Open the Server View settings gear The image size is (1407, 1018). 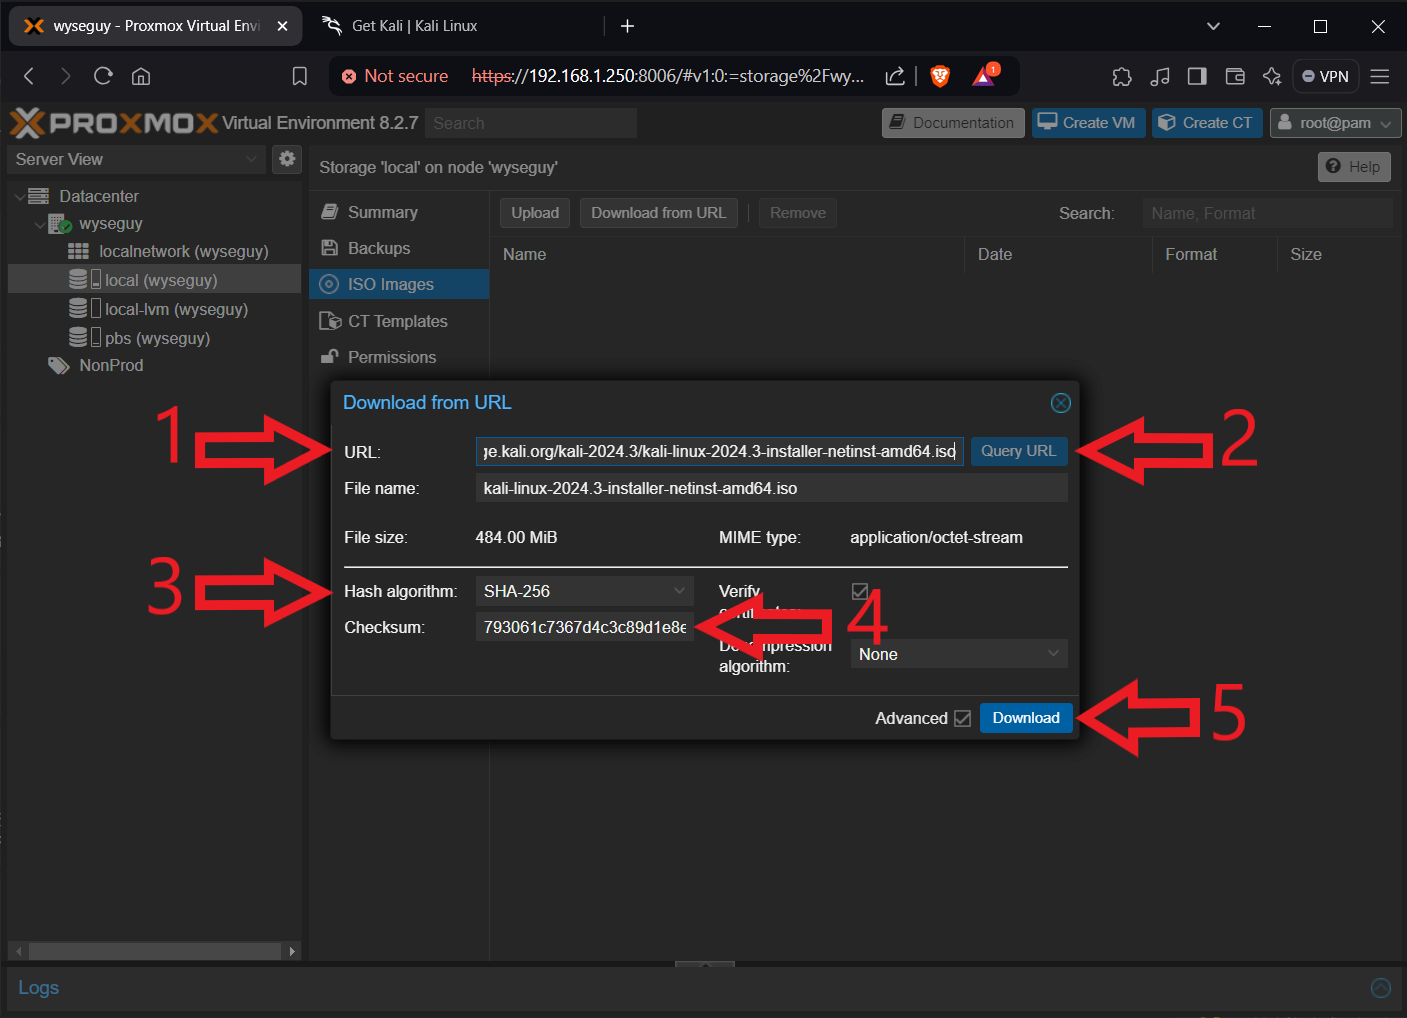[287, 158]
